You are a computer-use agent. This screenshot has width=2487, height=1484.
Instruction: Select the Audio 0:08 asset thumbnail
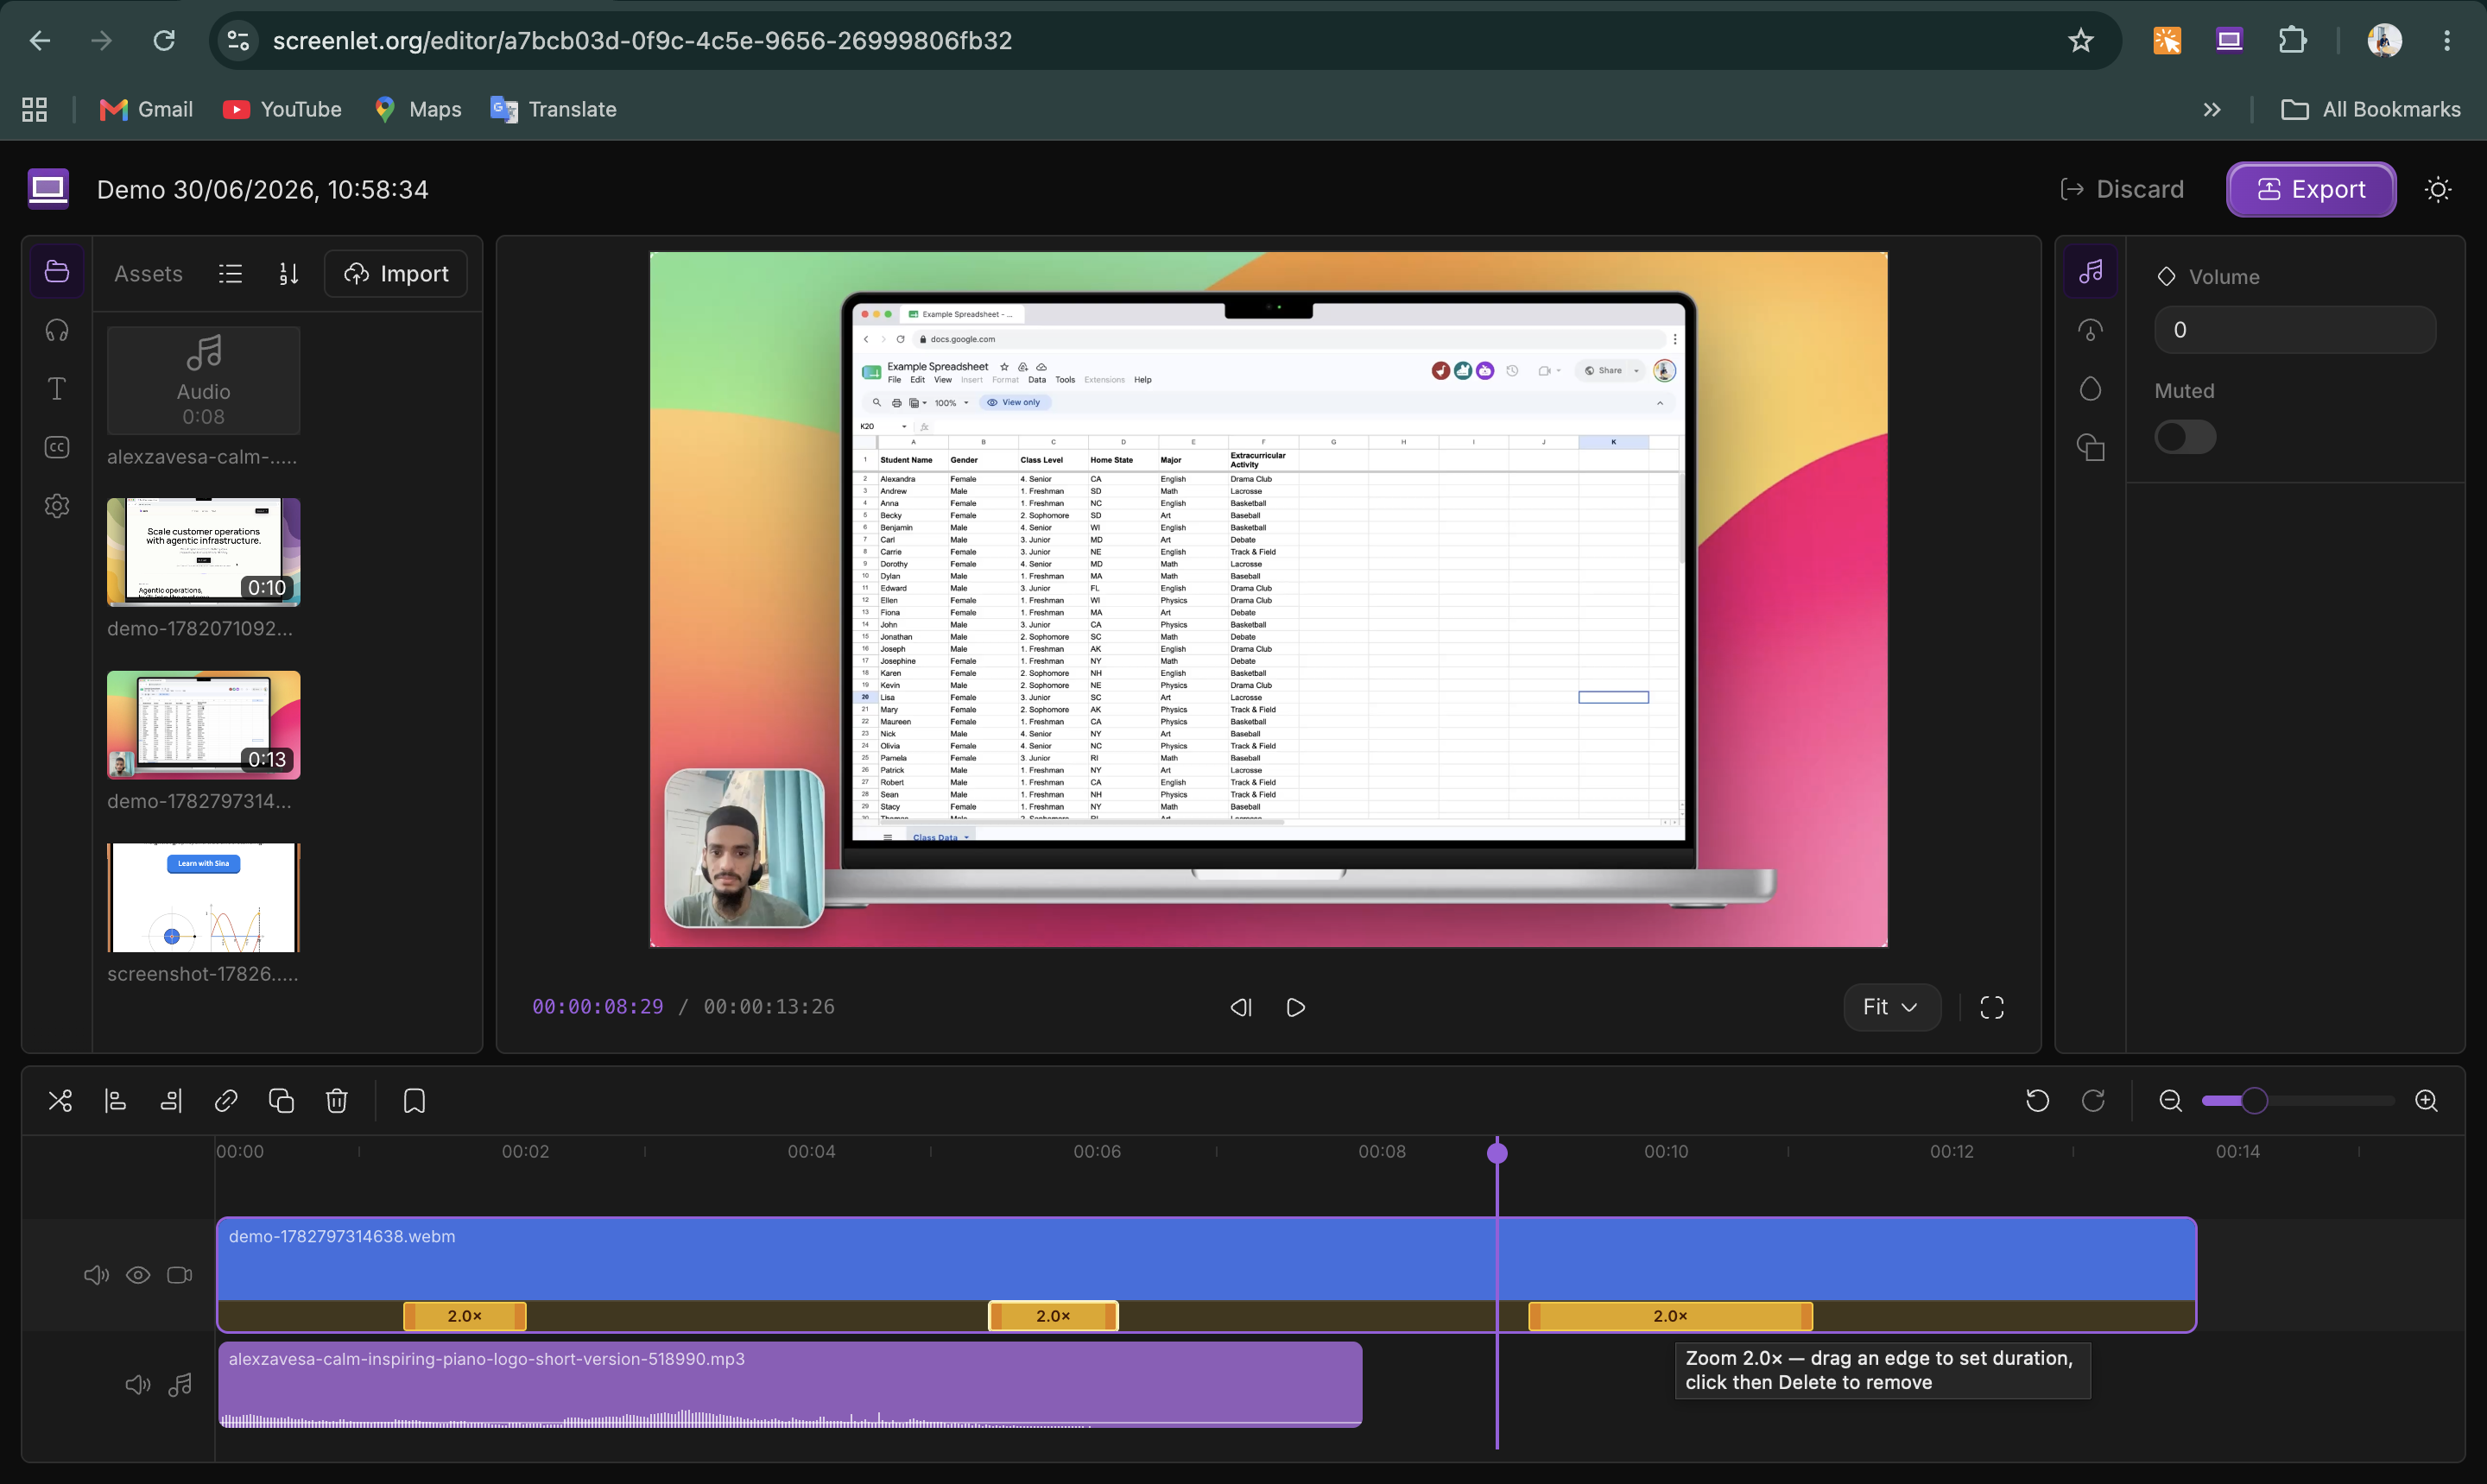pyautogui.click(x=203, y=381)
